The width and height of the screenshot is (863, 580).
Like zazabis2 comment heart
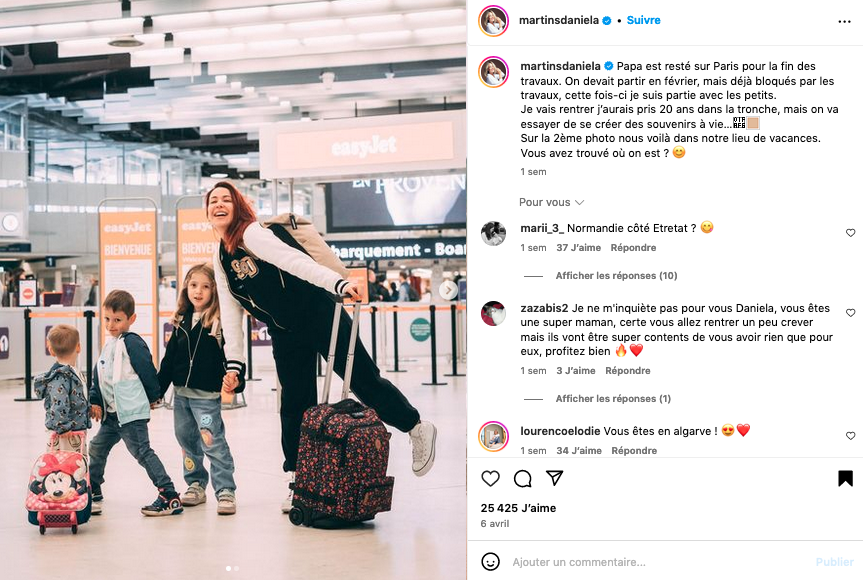tap(850, 313)
